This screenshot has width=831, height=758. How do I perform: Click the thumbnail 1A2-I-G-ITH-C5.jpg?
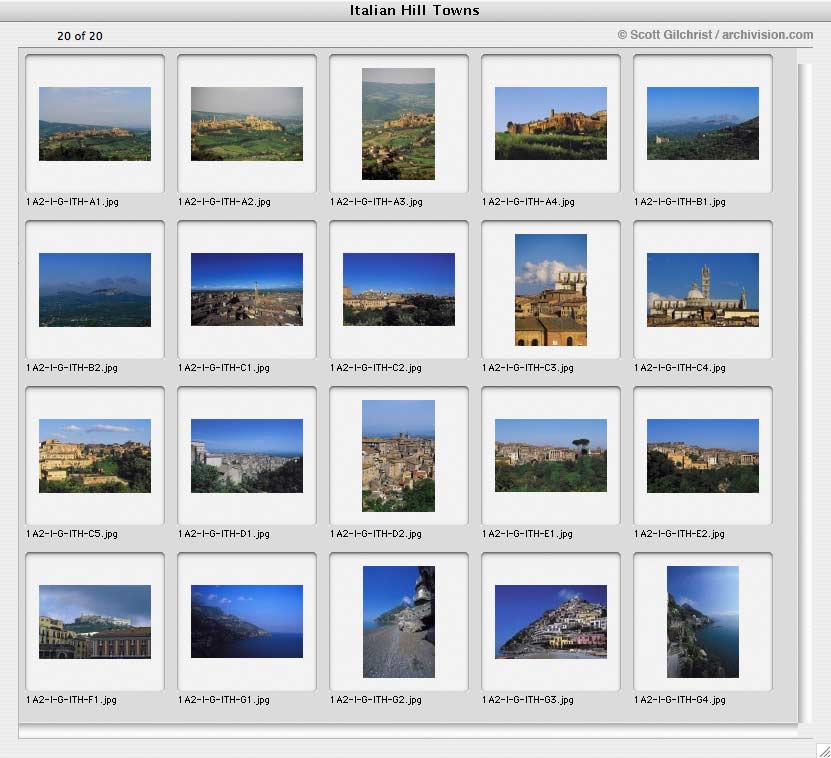pyautogui.click(x=95, y=456)
